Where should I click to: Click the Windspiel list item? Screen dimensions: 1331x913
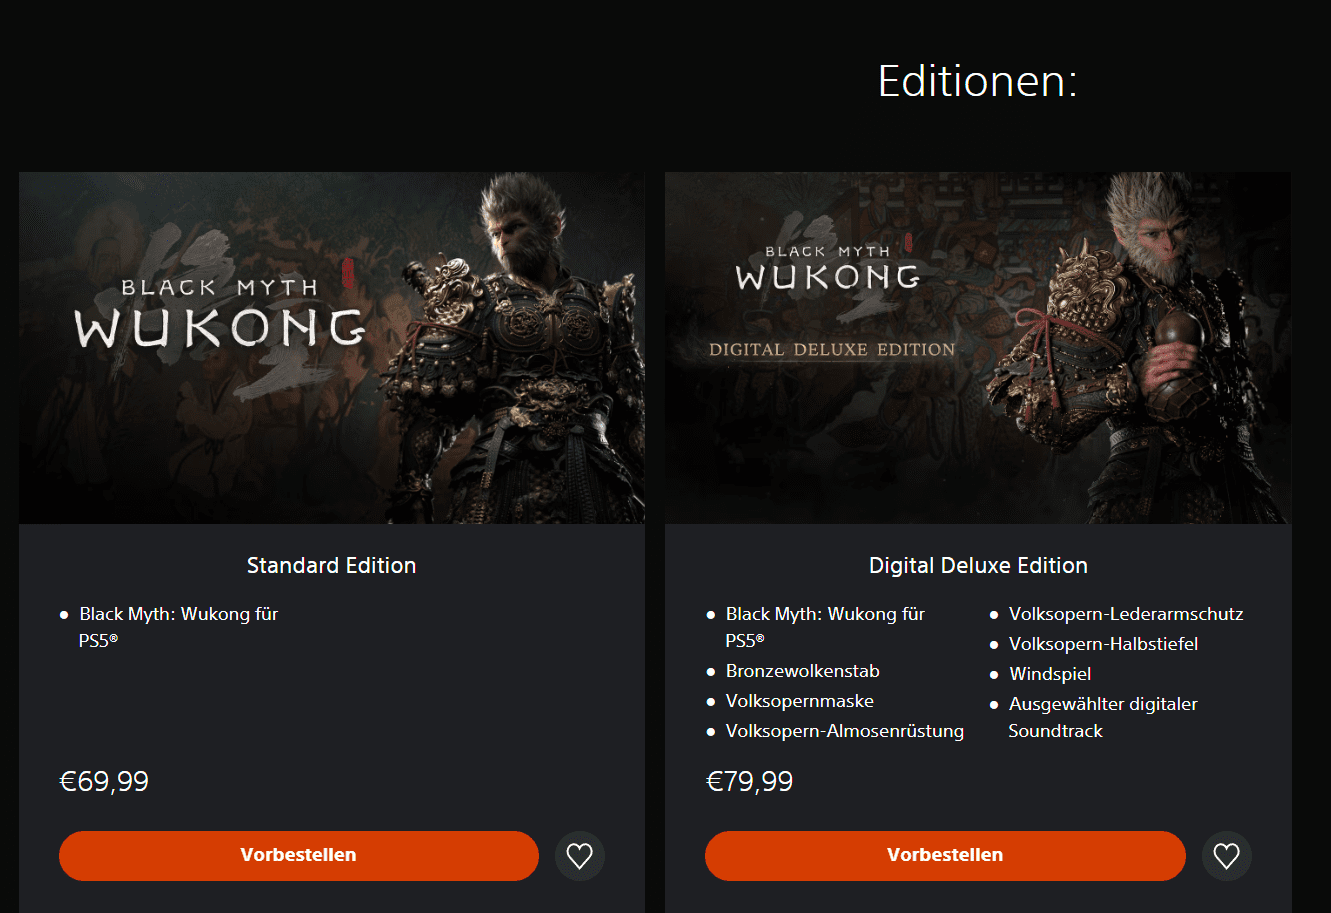(x=1050, y=674)
